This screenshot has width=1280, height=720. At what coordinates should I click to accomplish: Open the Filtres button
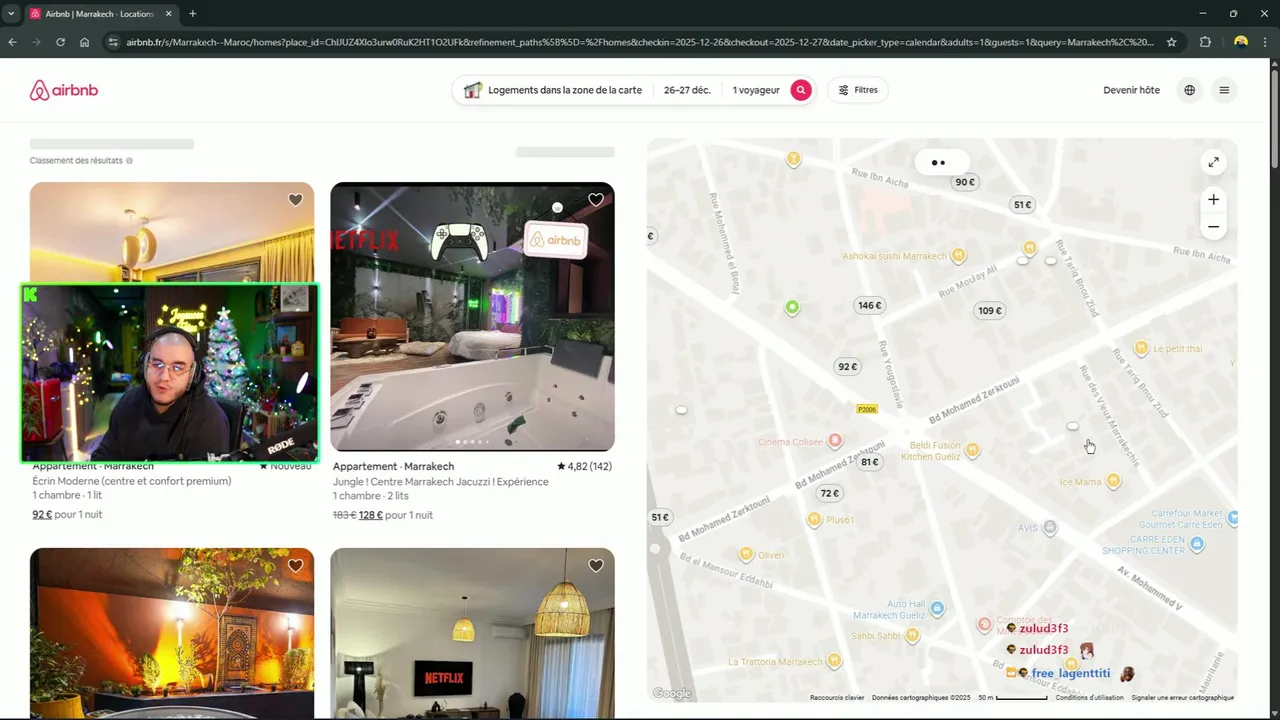pos(858,90)
